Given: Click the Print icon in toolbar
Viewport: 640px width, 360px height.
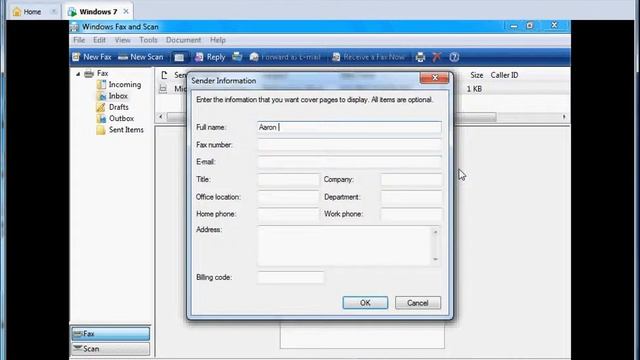Looking at the screenshot, I should [420, 57].
